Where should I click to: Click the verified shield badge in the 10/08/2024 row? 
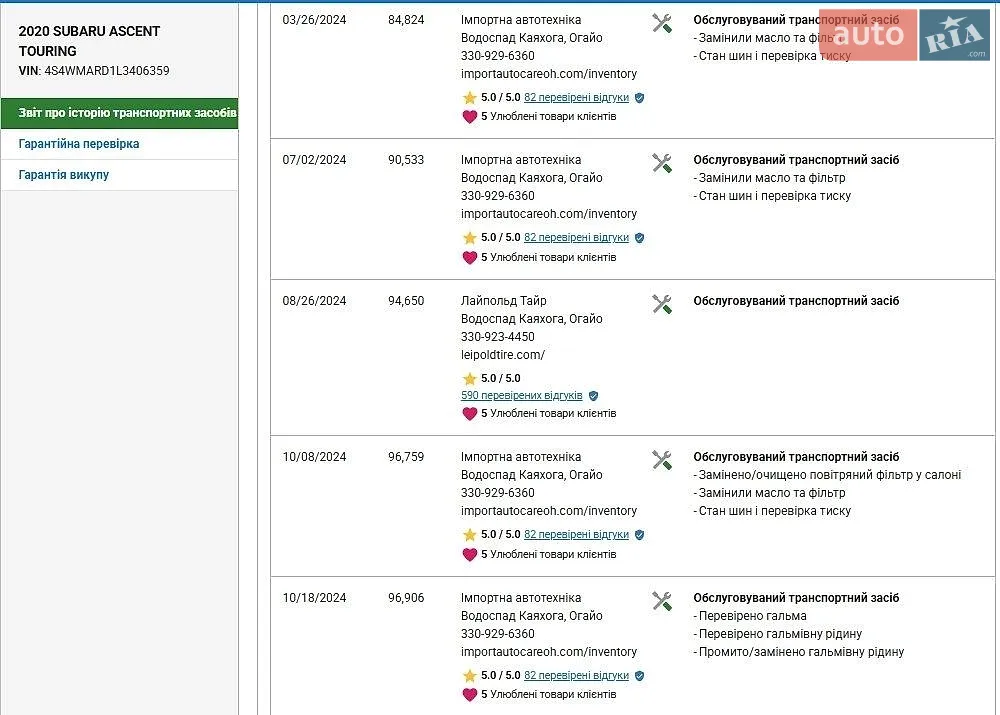[640, 534]
